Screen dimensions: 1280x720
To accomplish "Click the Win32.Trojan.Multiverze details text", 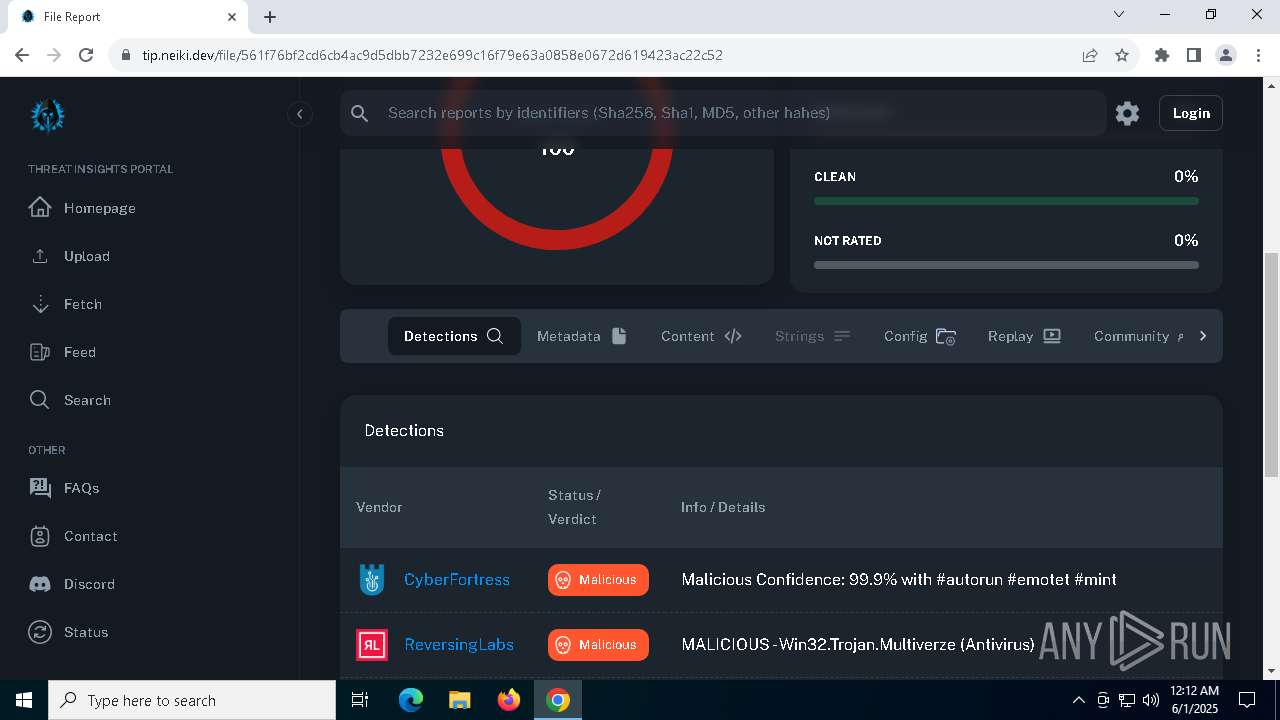I will [x=858, y=644].
